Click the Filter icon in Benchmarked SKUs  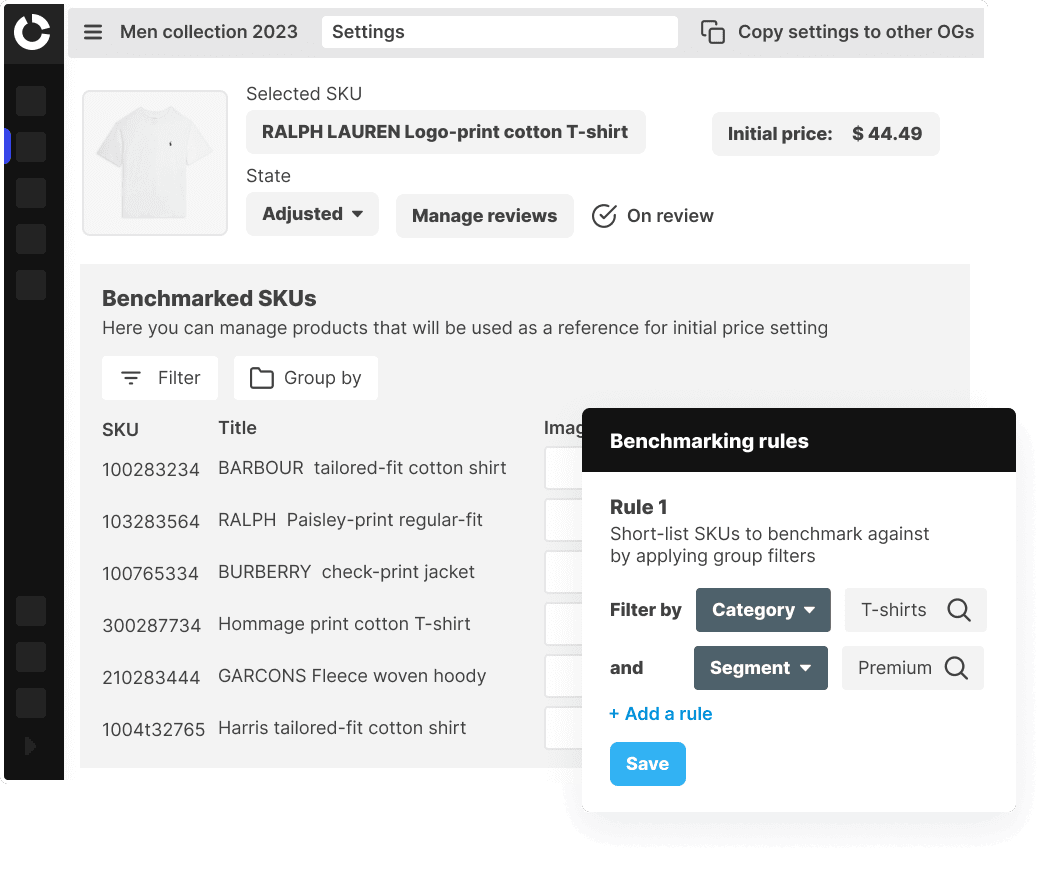pyautogui.click(x=131, y=377)
